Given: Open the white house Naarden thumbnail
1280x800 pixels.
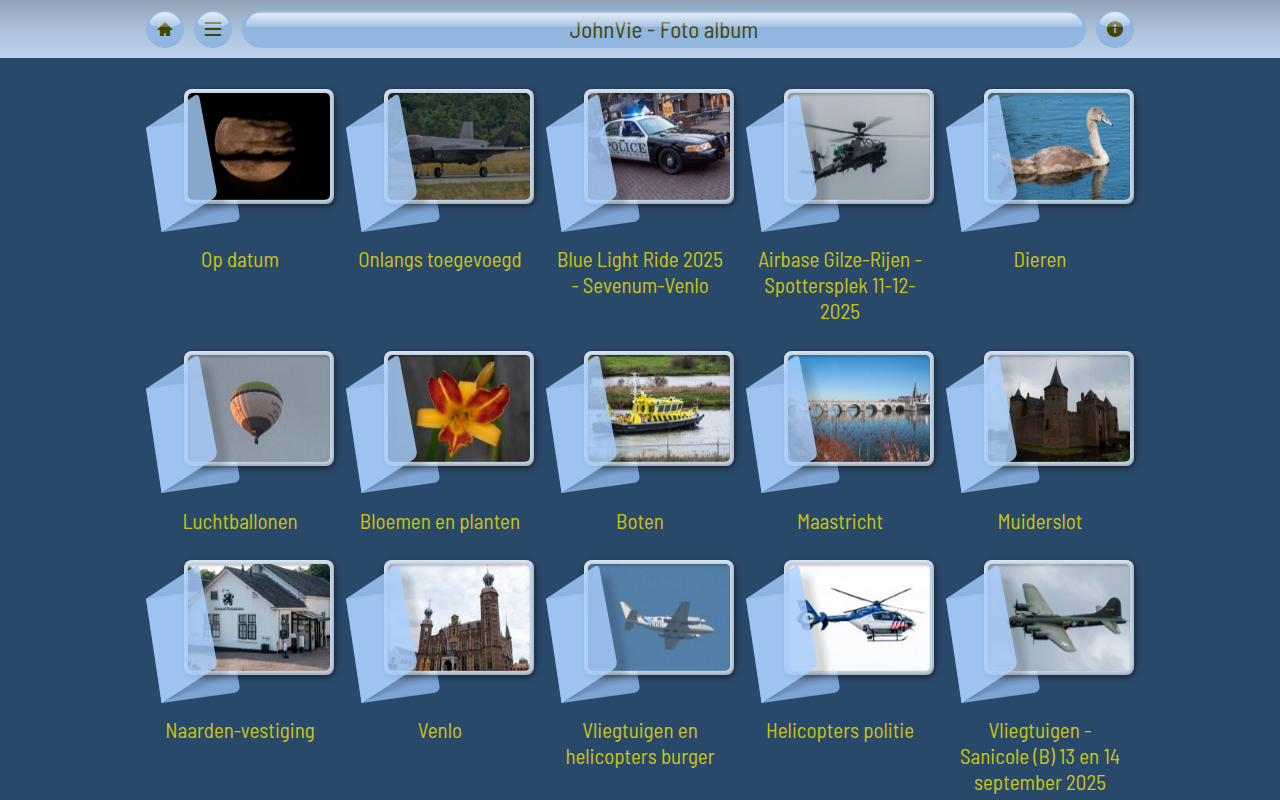Looking at the screenshot, I should (x=259, y=618).
